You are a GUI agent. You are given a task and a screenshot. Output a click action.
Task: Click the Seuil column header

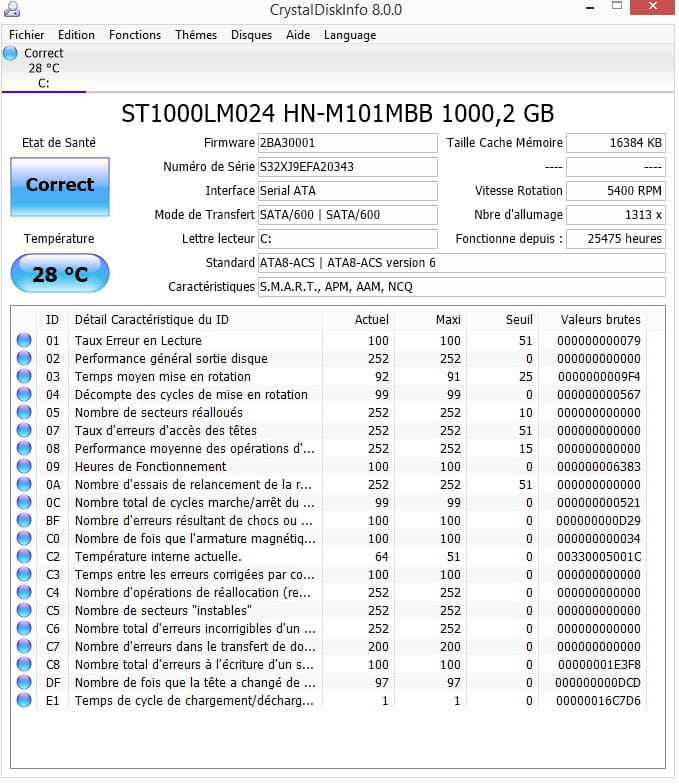point(502,320)
